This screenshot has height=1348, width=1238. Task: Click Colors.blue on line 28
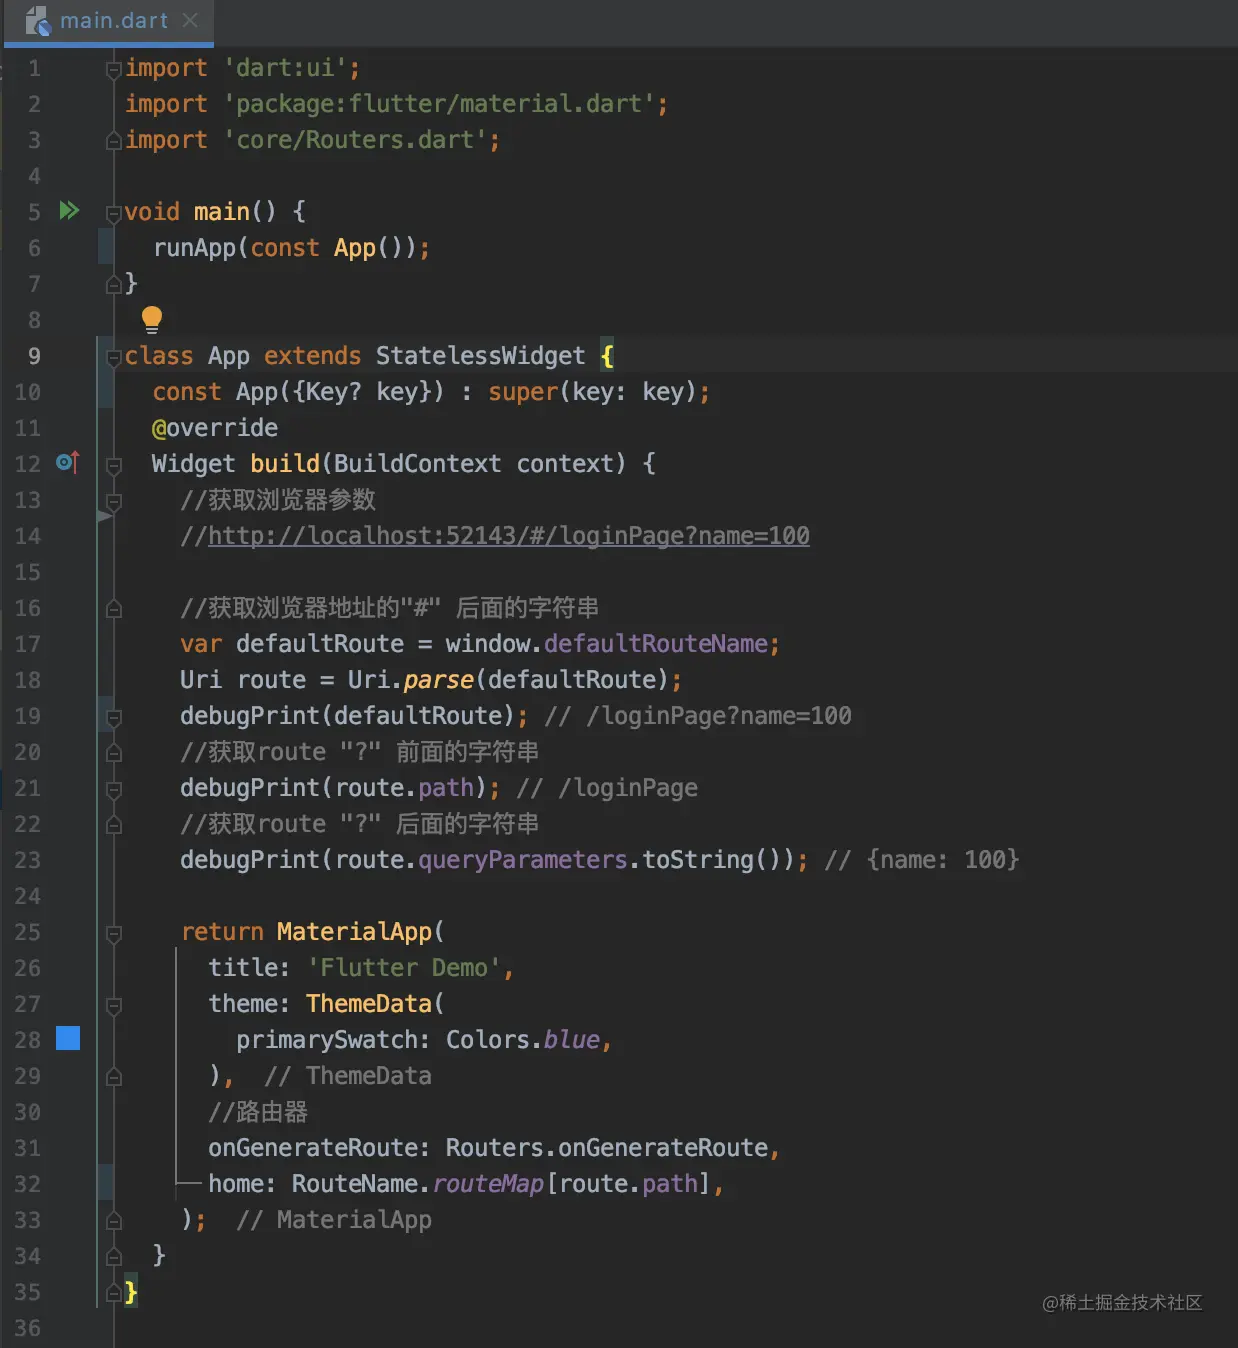(x=522, y=1040)
